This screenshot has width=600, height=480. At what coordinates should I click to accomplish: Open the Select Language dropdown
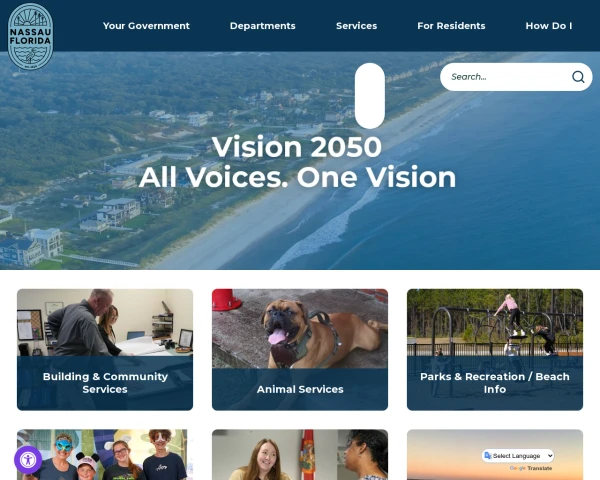tap(518, 456)
